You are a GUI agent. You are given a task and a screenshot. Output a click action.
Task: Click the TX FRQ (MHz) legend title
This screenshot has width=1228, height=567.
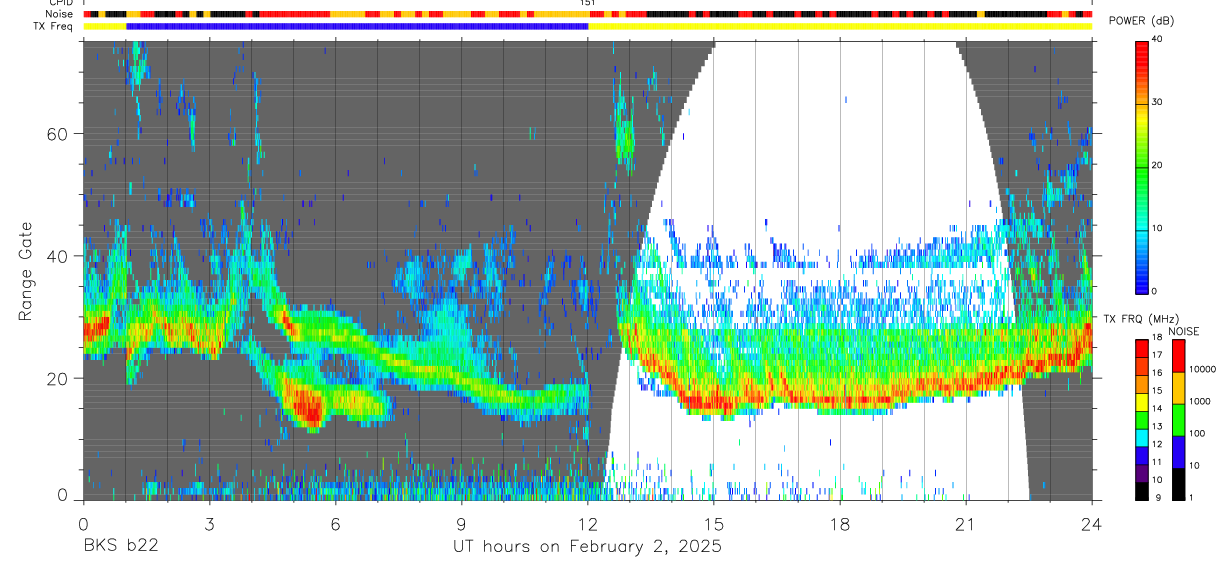[x=1141, y=319]
